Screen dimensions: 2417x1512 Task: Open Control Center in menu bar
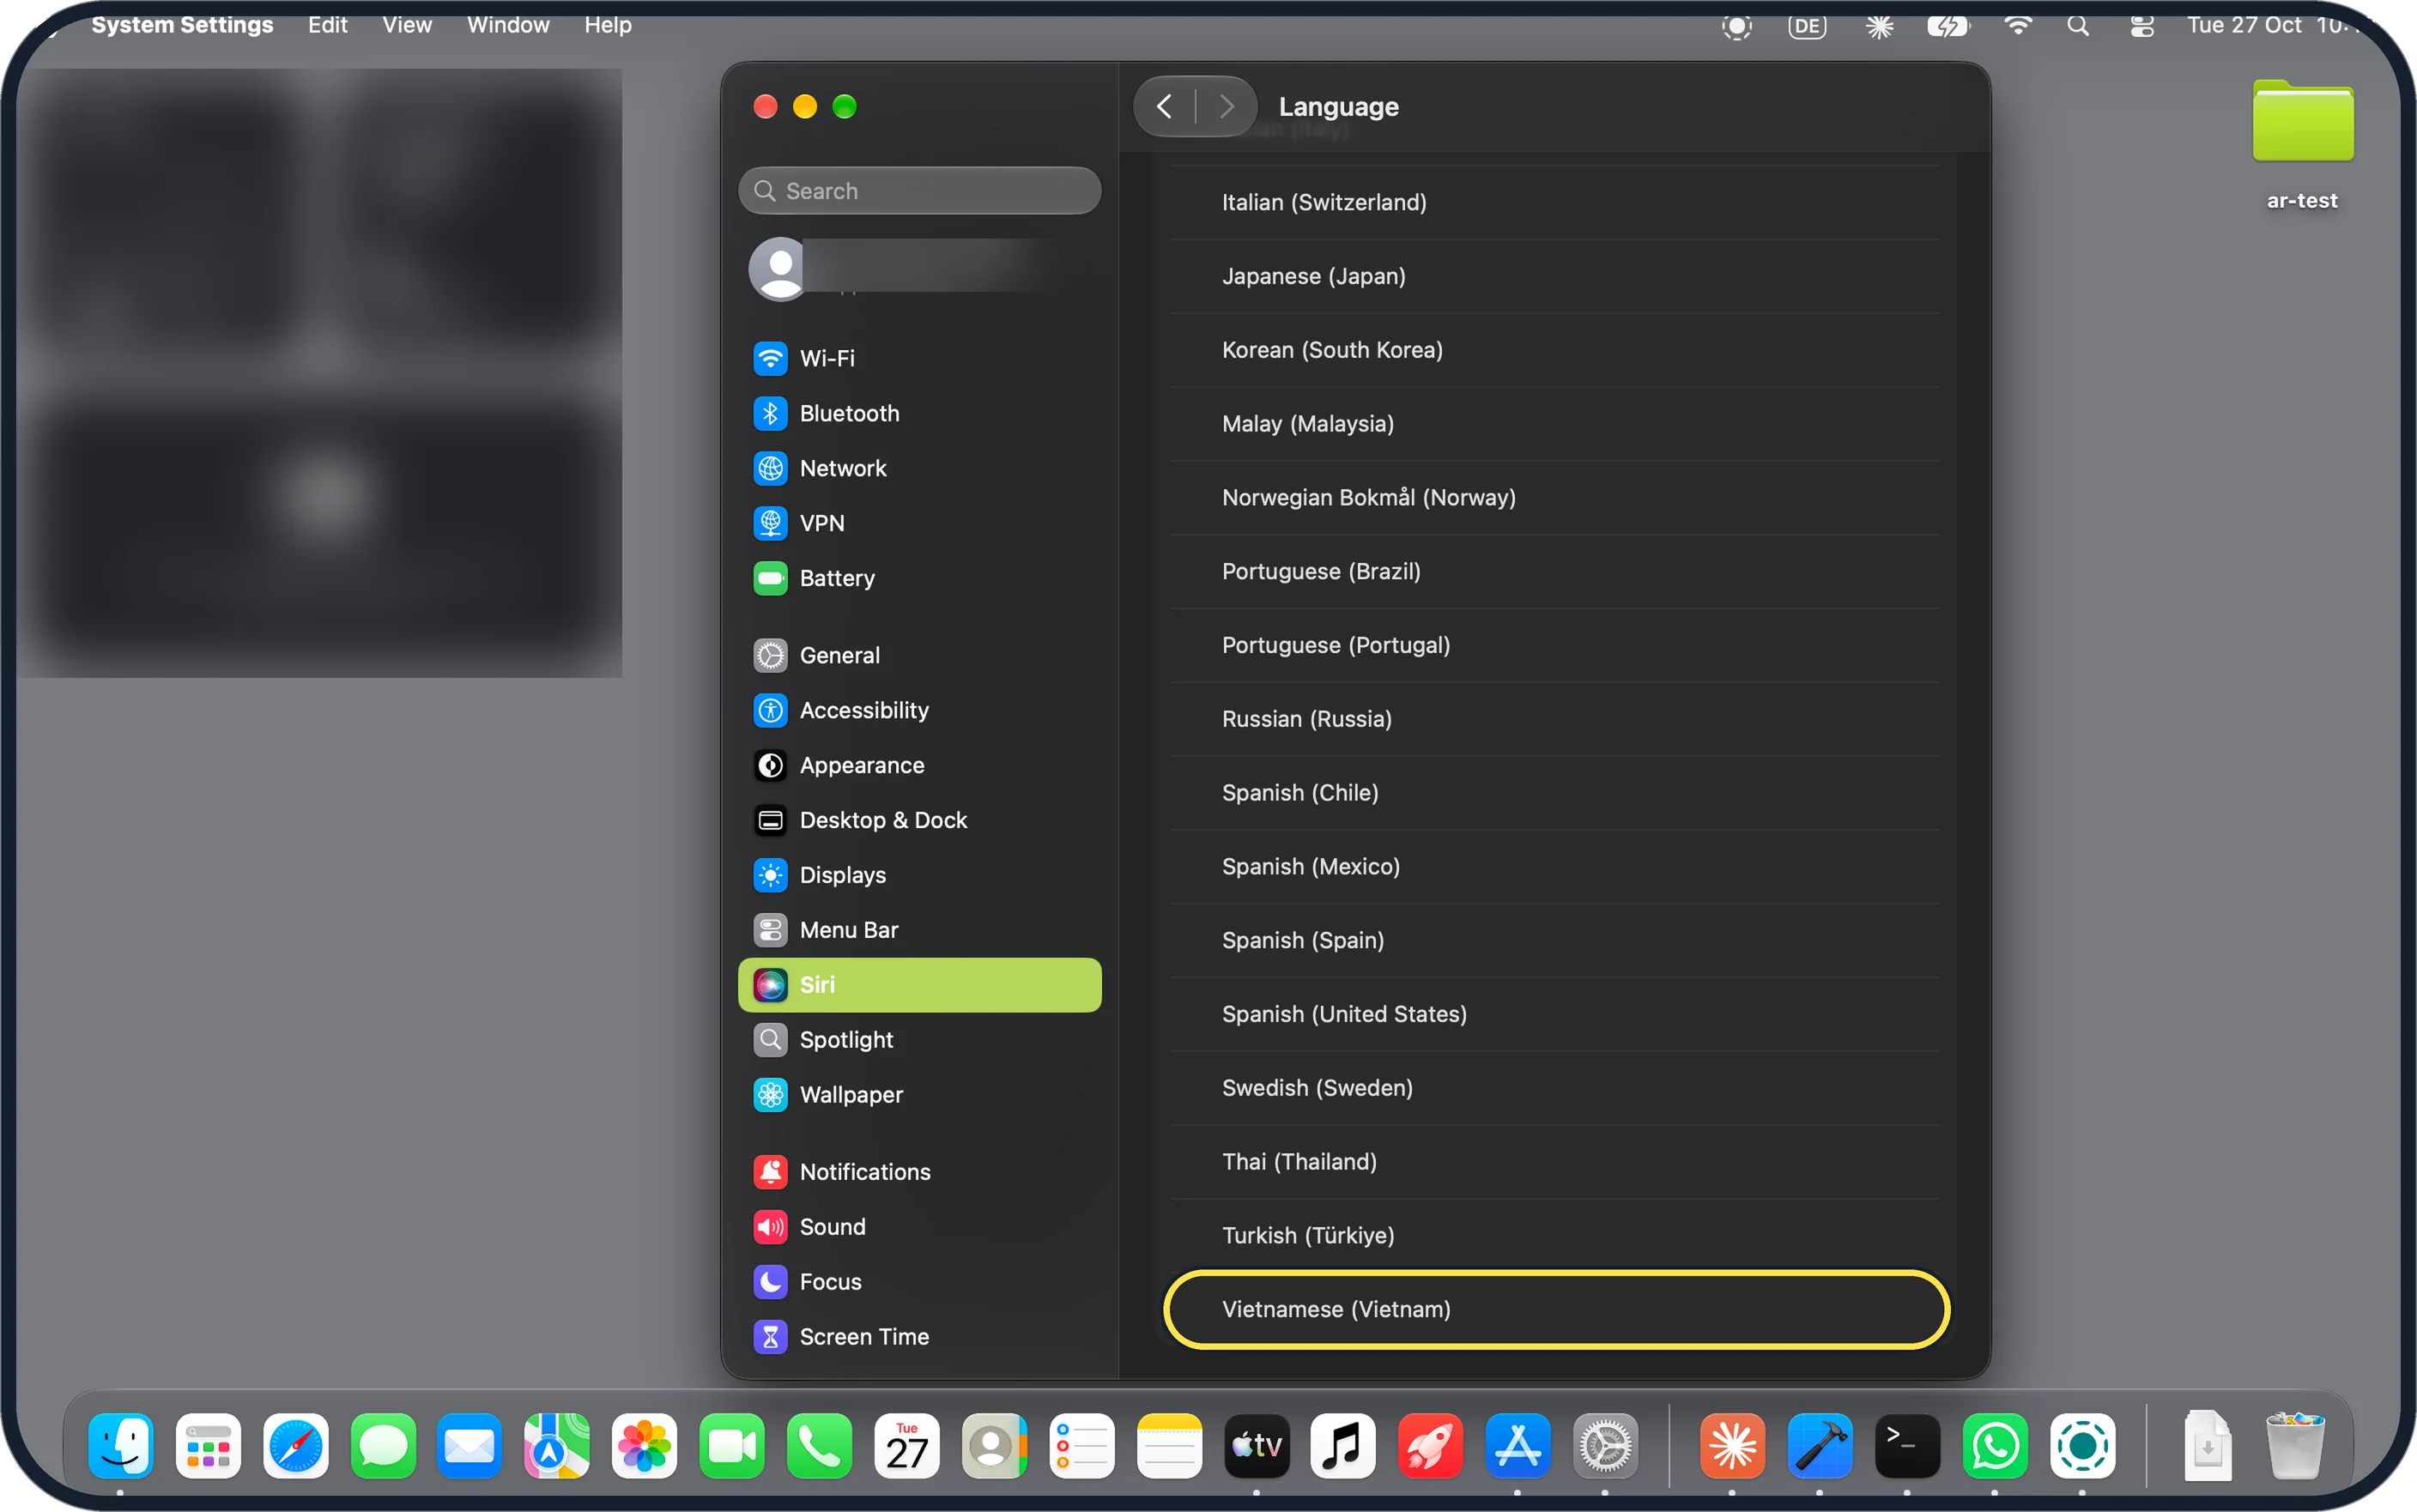(2141, 26)
